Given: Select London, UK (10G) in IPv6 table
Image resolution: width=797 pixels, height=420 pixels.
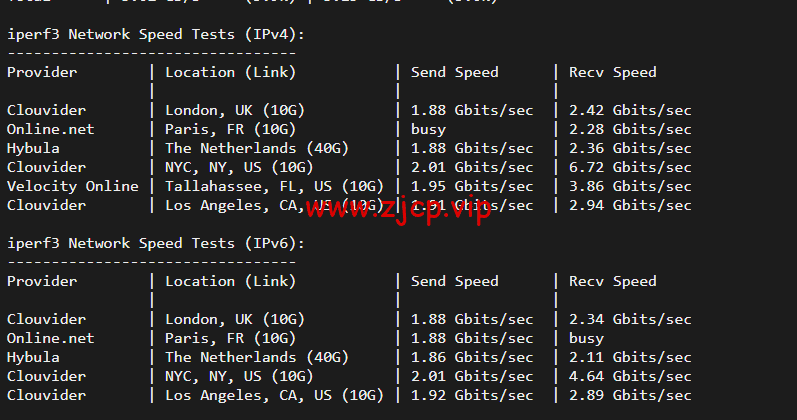Looking at the screenshot, I should [x=235, y=319].
